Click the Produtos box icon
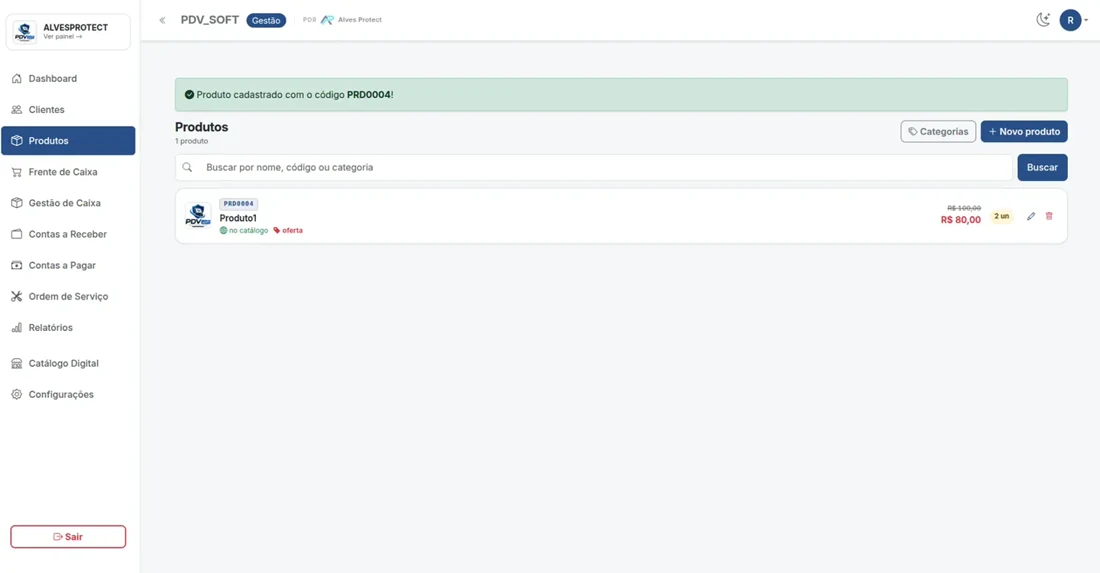The width and height of the screenshot is (1100, 573). tap(17, 141)
